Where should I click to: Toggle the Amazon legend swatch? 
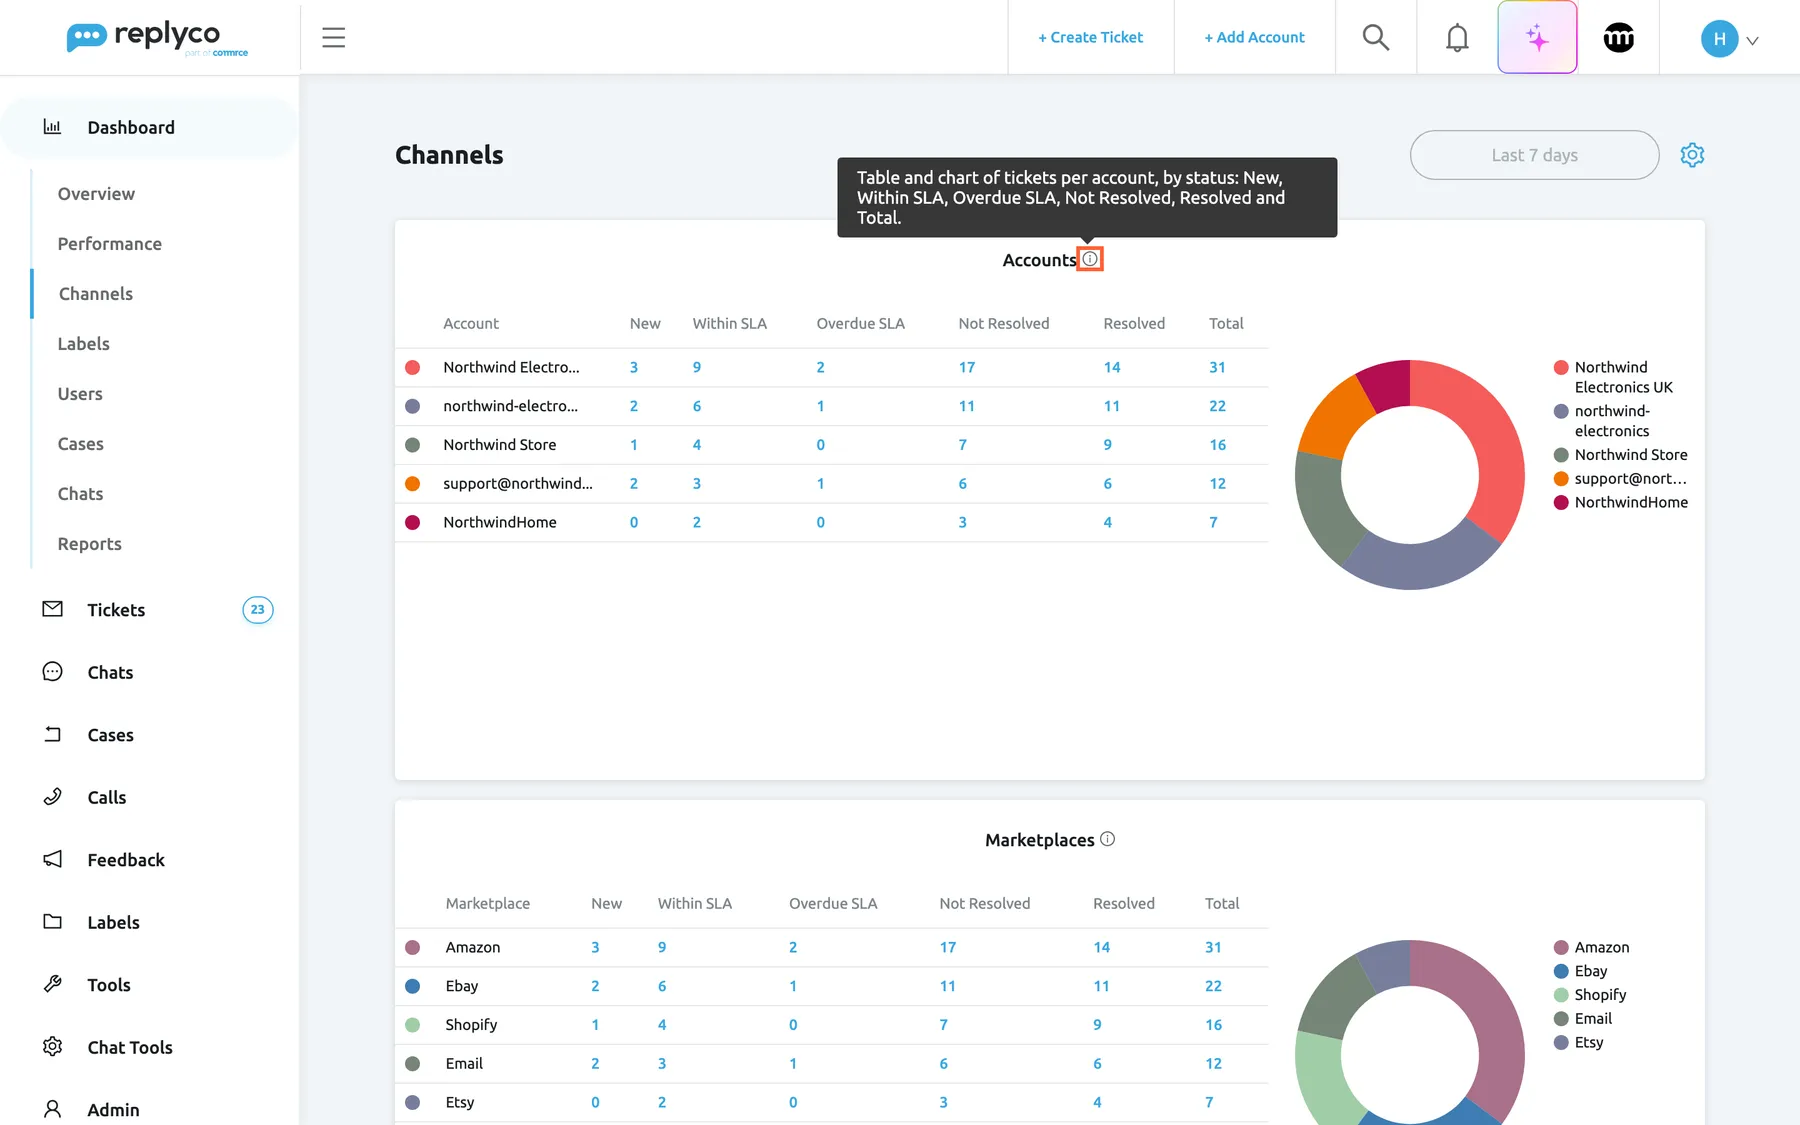pos(1561,947)
